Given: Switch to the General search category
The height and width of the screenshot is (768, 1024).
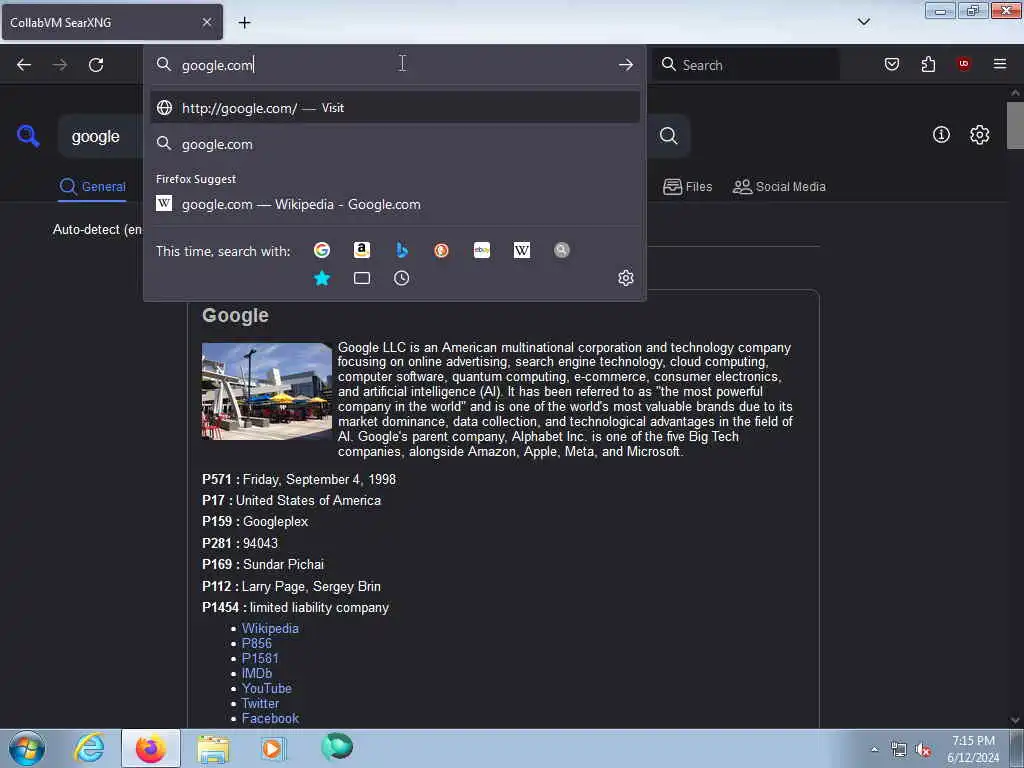Looking at the screenshot, I should point(93,187).
